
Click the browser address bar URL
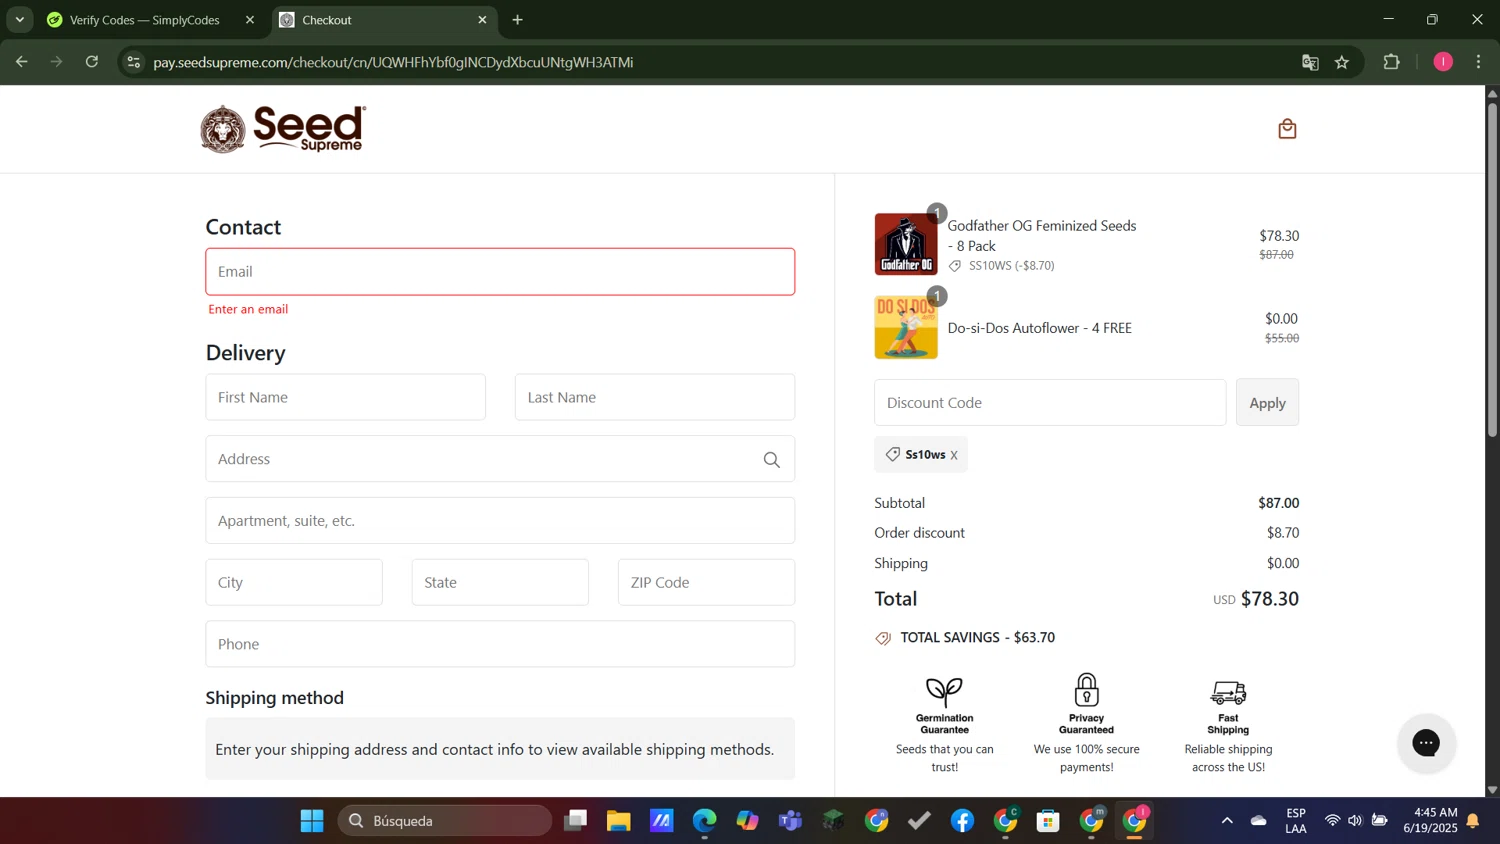coord(393,62)
